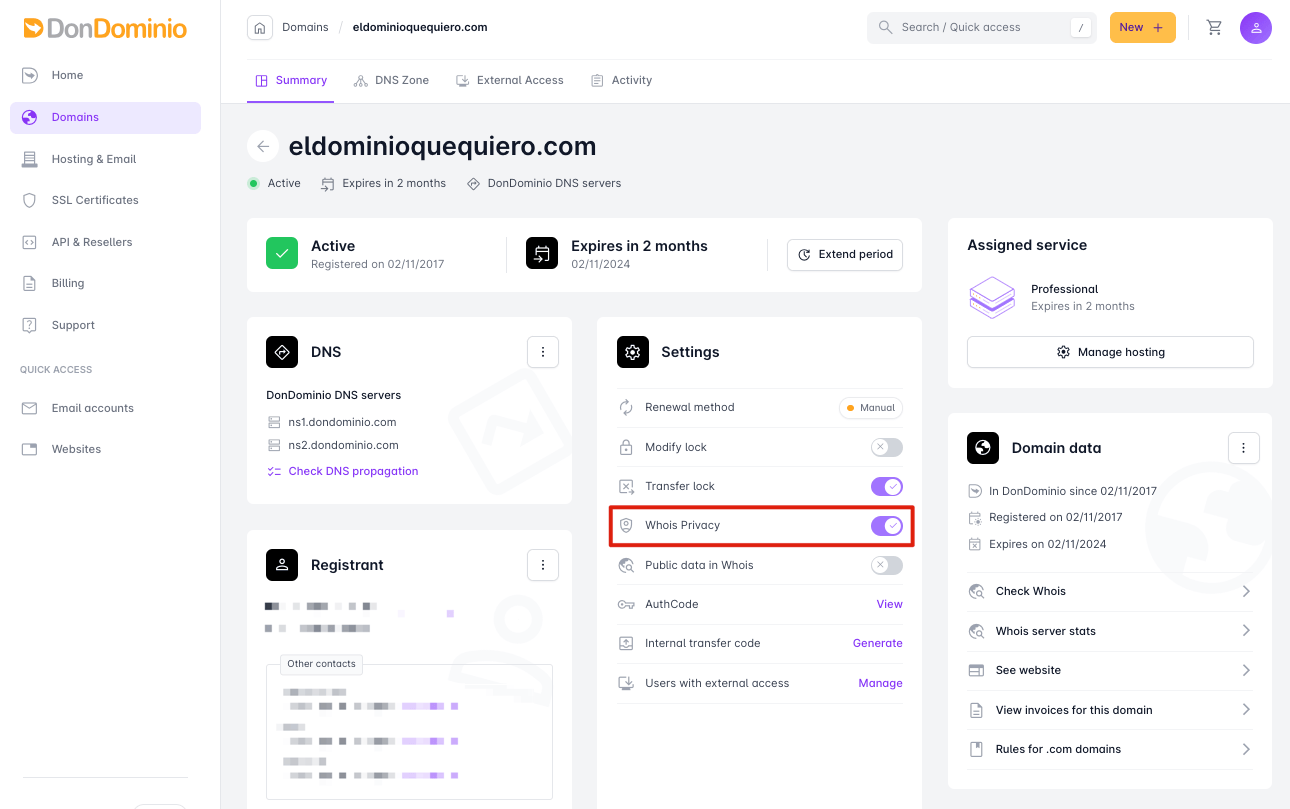Click the Whois Privacy shield icon

[626, 525]
